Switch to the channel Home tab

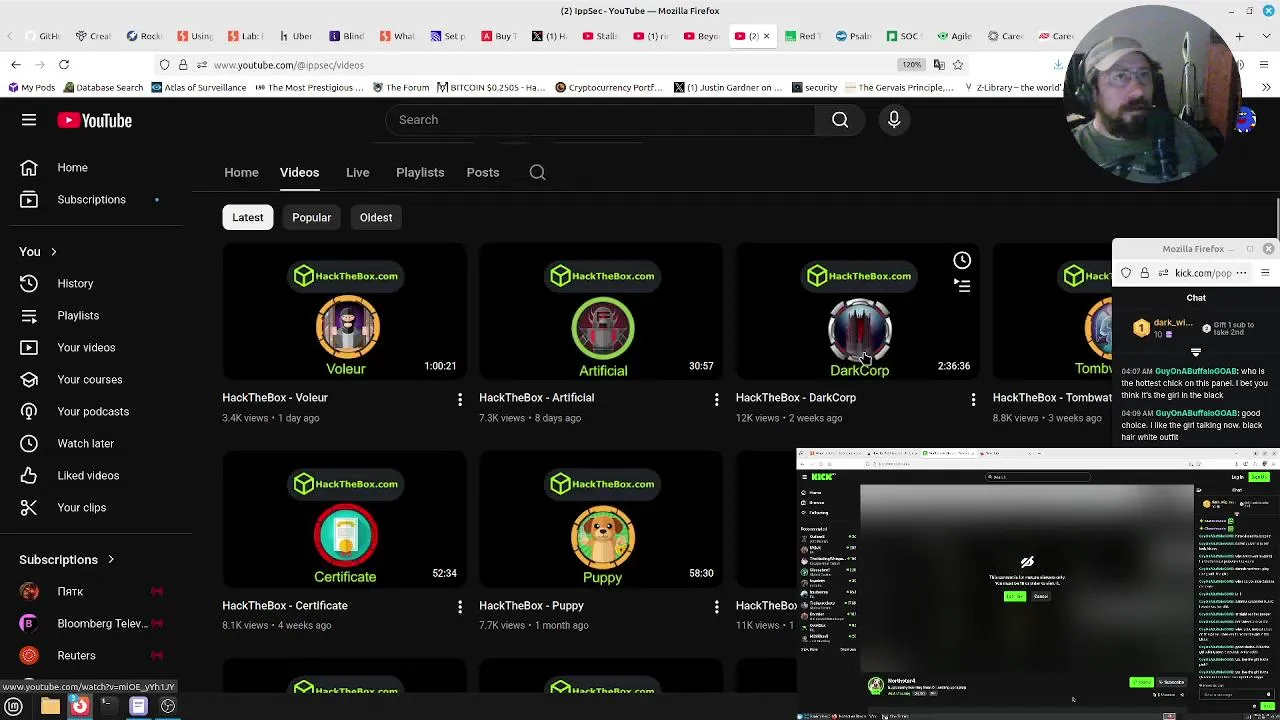[x=241, y=172]
